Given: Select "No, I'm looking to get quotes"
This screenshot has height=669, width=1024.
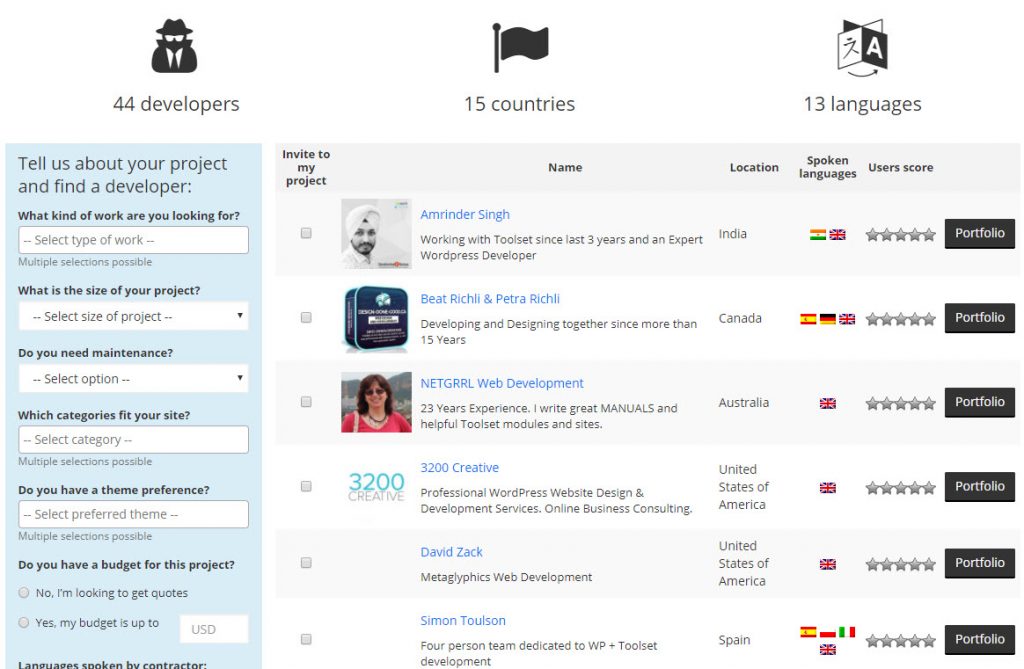Looking at the screenshot, I should click(24, 593).
